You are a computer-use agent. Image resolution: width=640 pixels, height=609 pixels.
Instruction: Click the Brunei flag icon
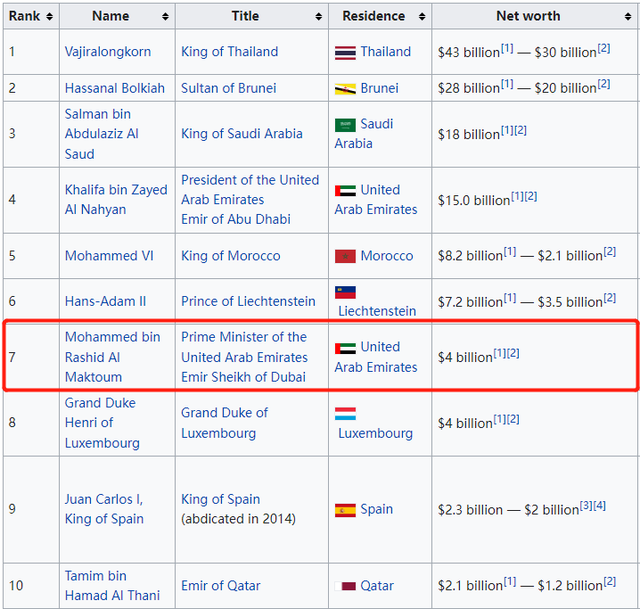[345, 89]
